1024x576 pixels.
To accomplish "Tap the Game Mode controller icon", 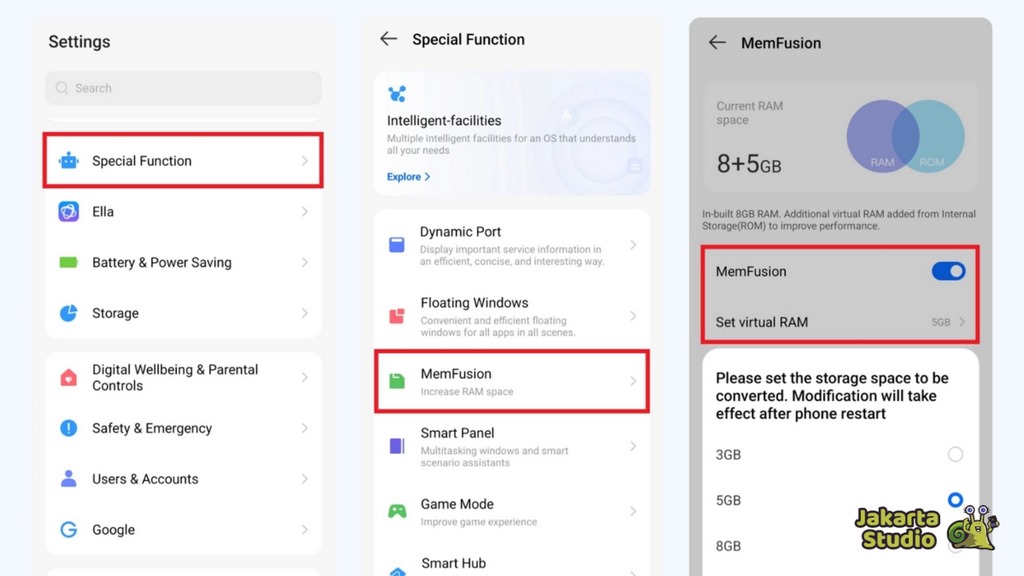I will coord(397,511).
